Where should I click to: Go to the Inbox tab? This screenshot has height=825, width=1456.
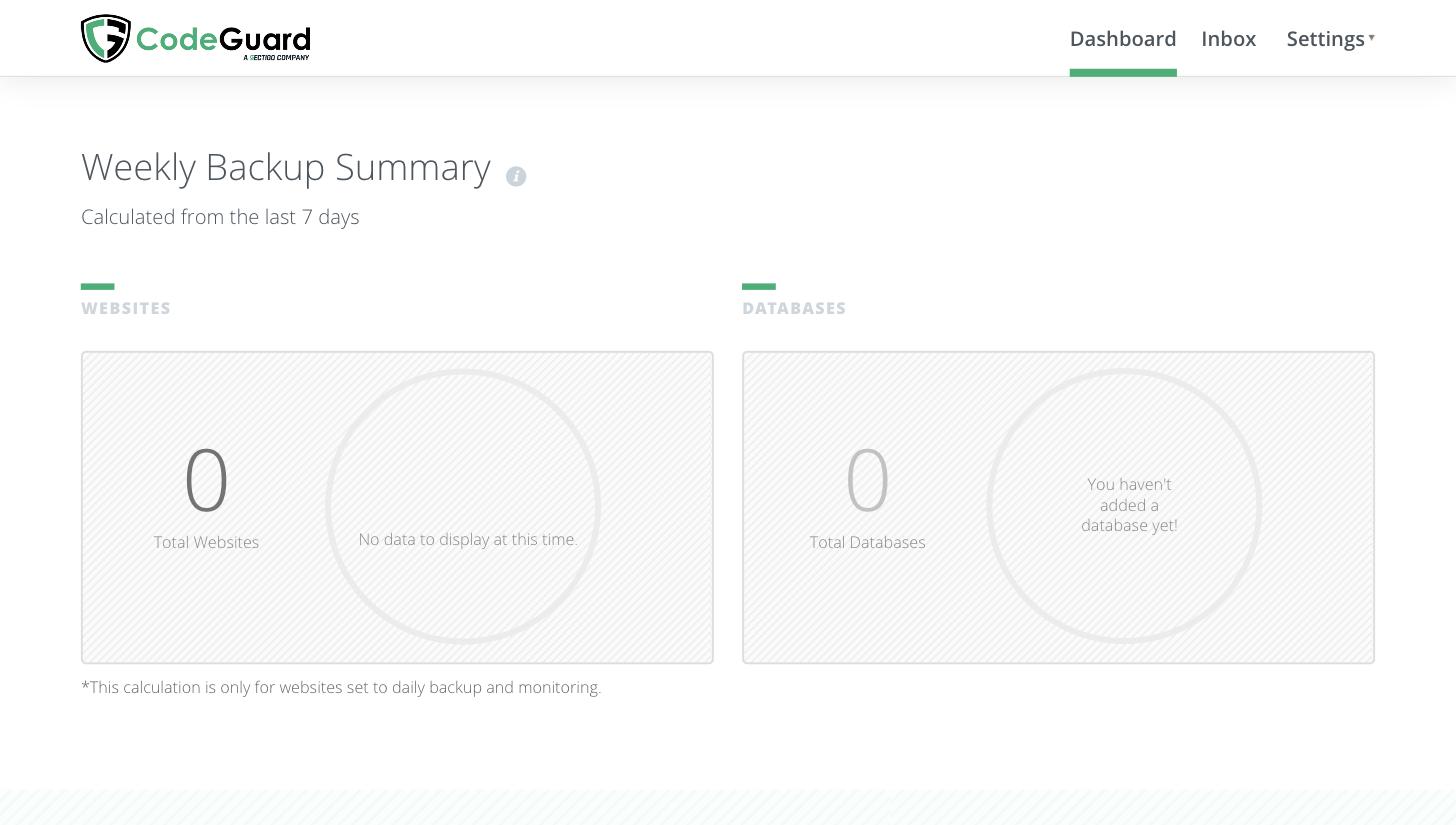[x=1229, y=39]
